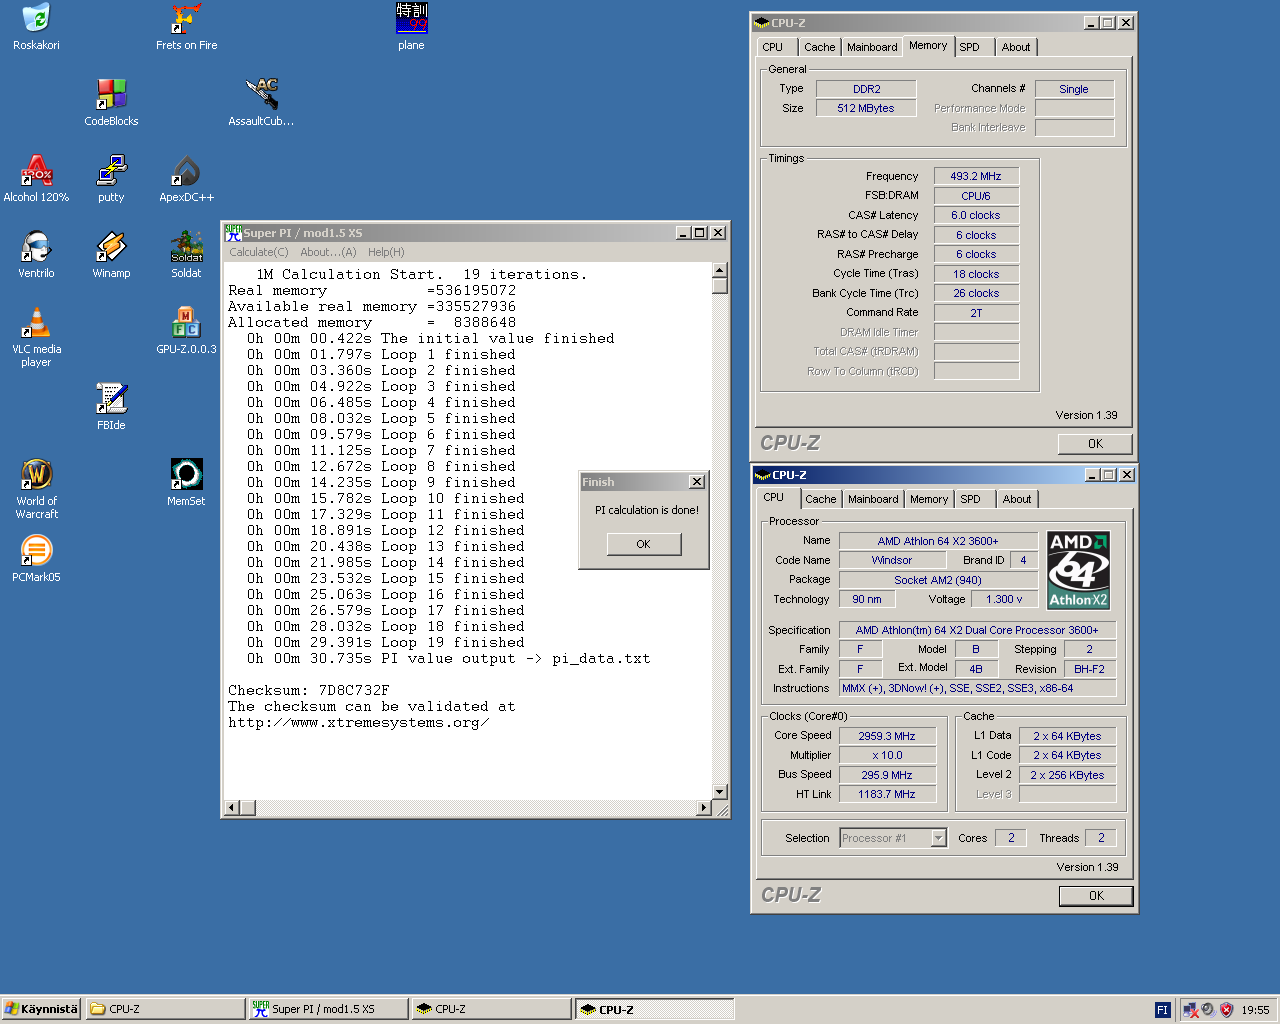The image size is (1280, 1024).
Task: Launch CodeBlocks from the desktop
Action: pyautogui.click(x=111, y=103)
